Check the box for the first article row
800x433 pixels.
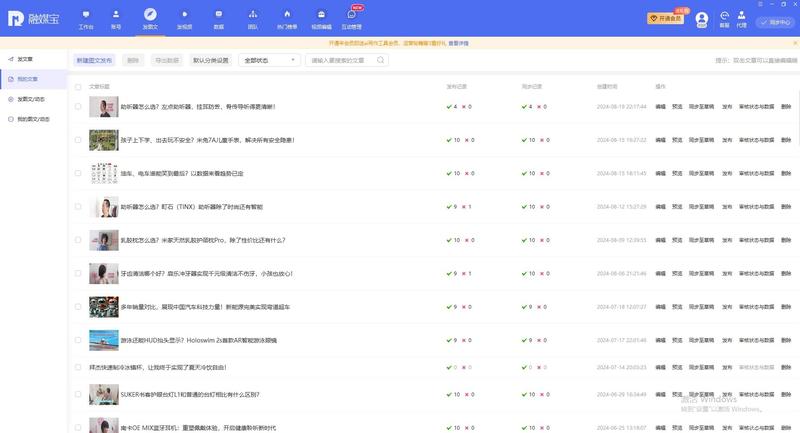(x=78, y=107)
